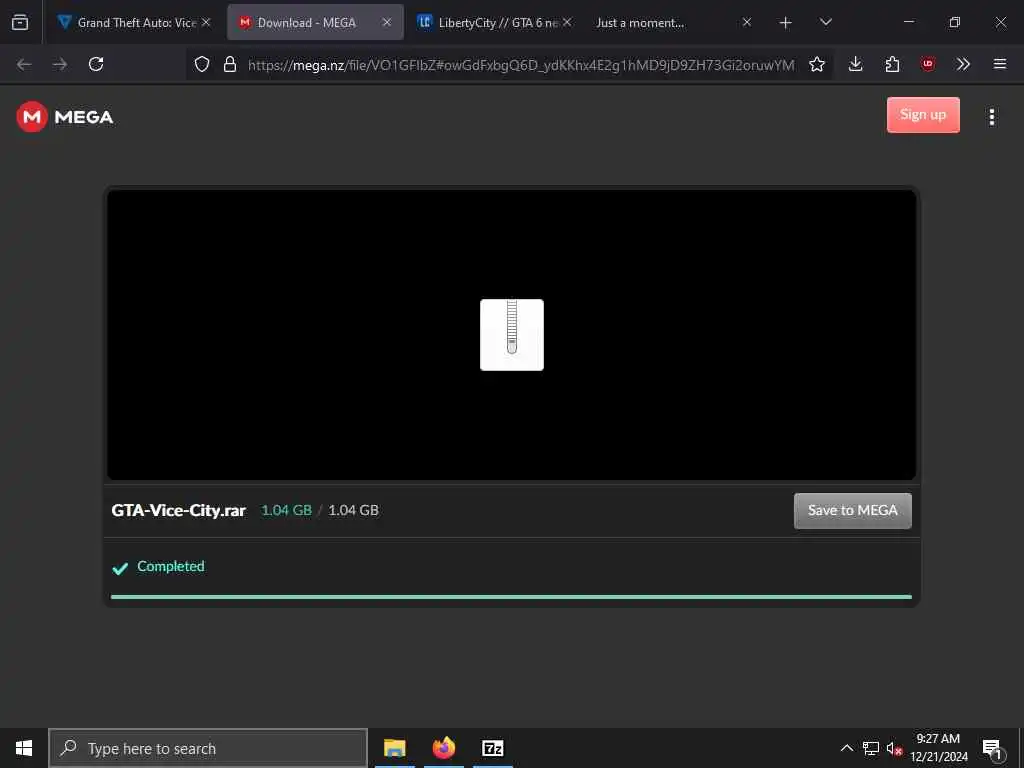Click the MEGA logo
This screenshot has width=1024, height=768.
(65, 117)
